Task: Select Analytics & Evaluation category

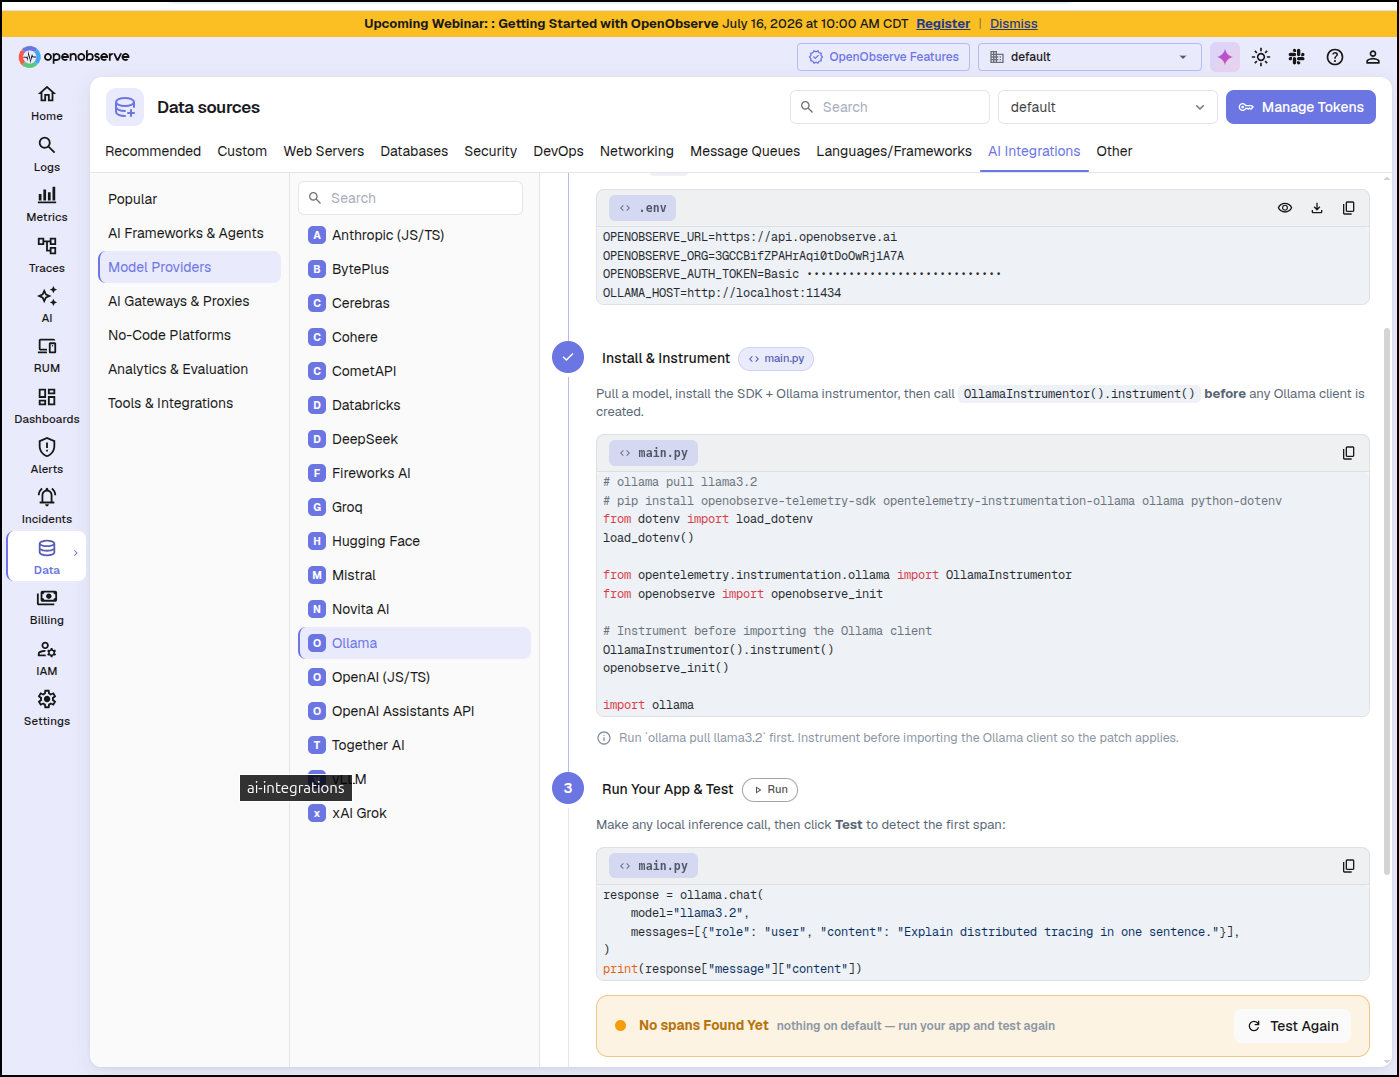Action: tap(189, 369)
